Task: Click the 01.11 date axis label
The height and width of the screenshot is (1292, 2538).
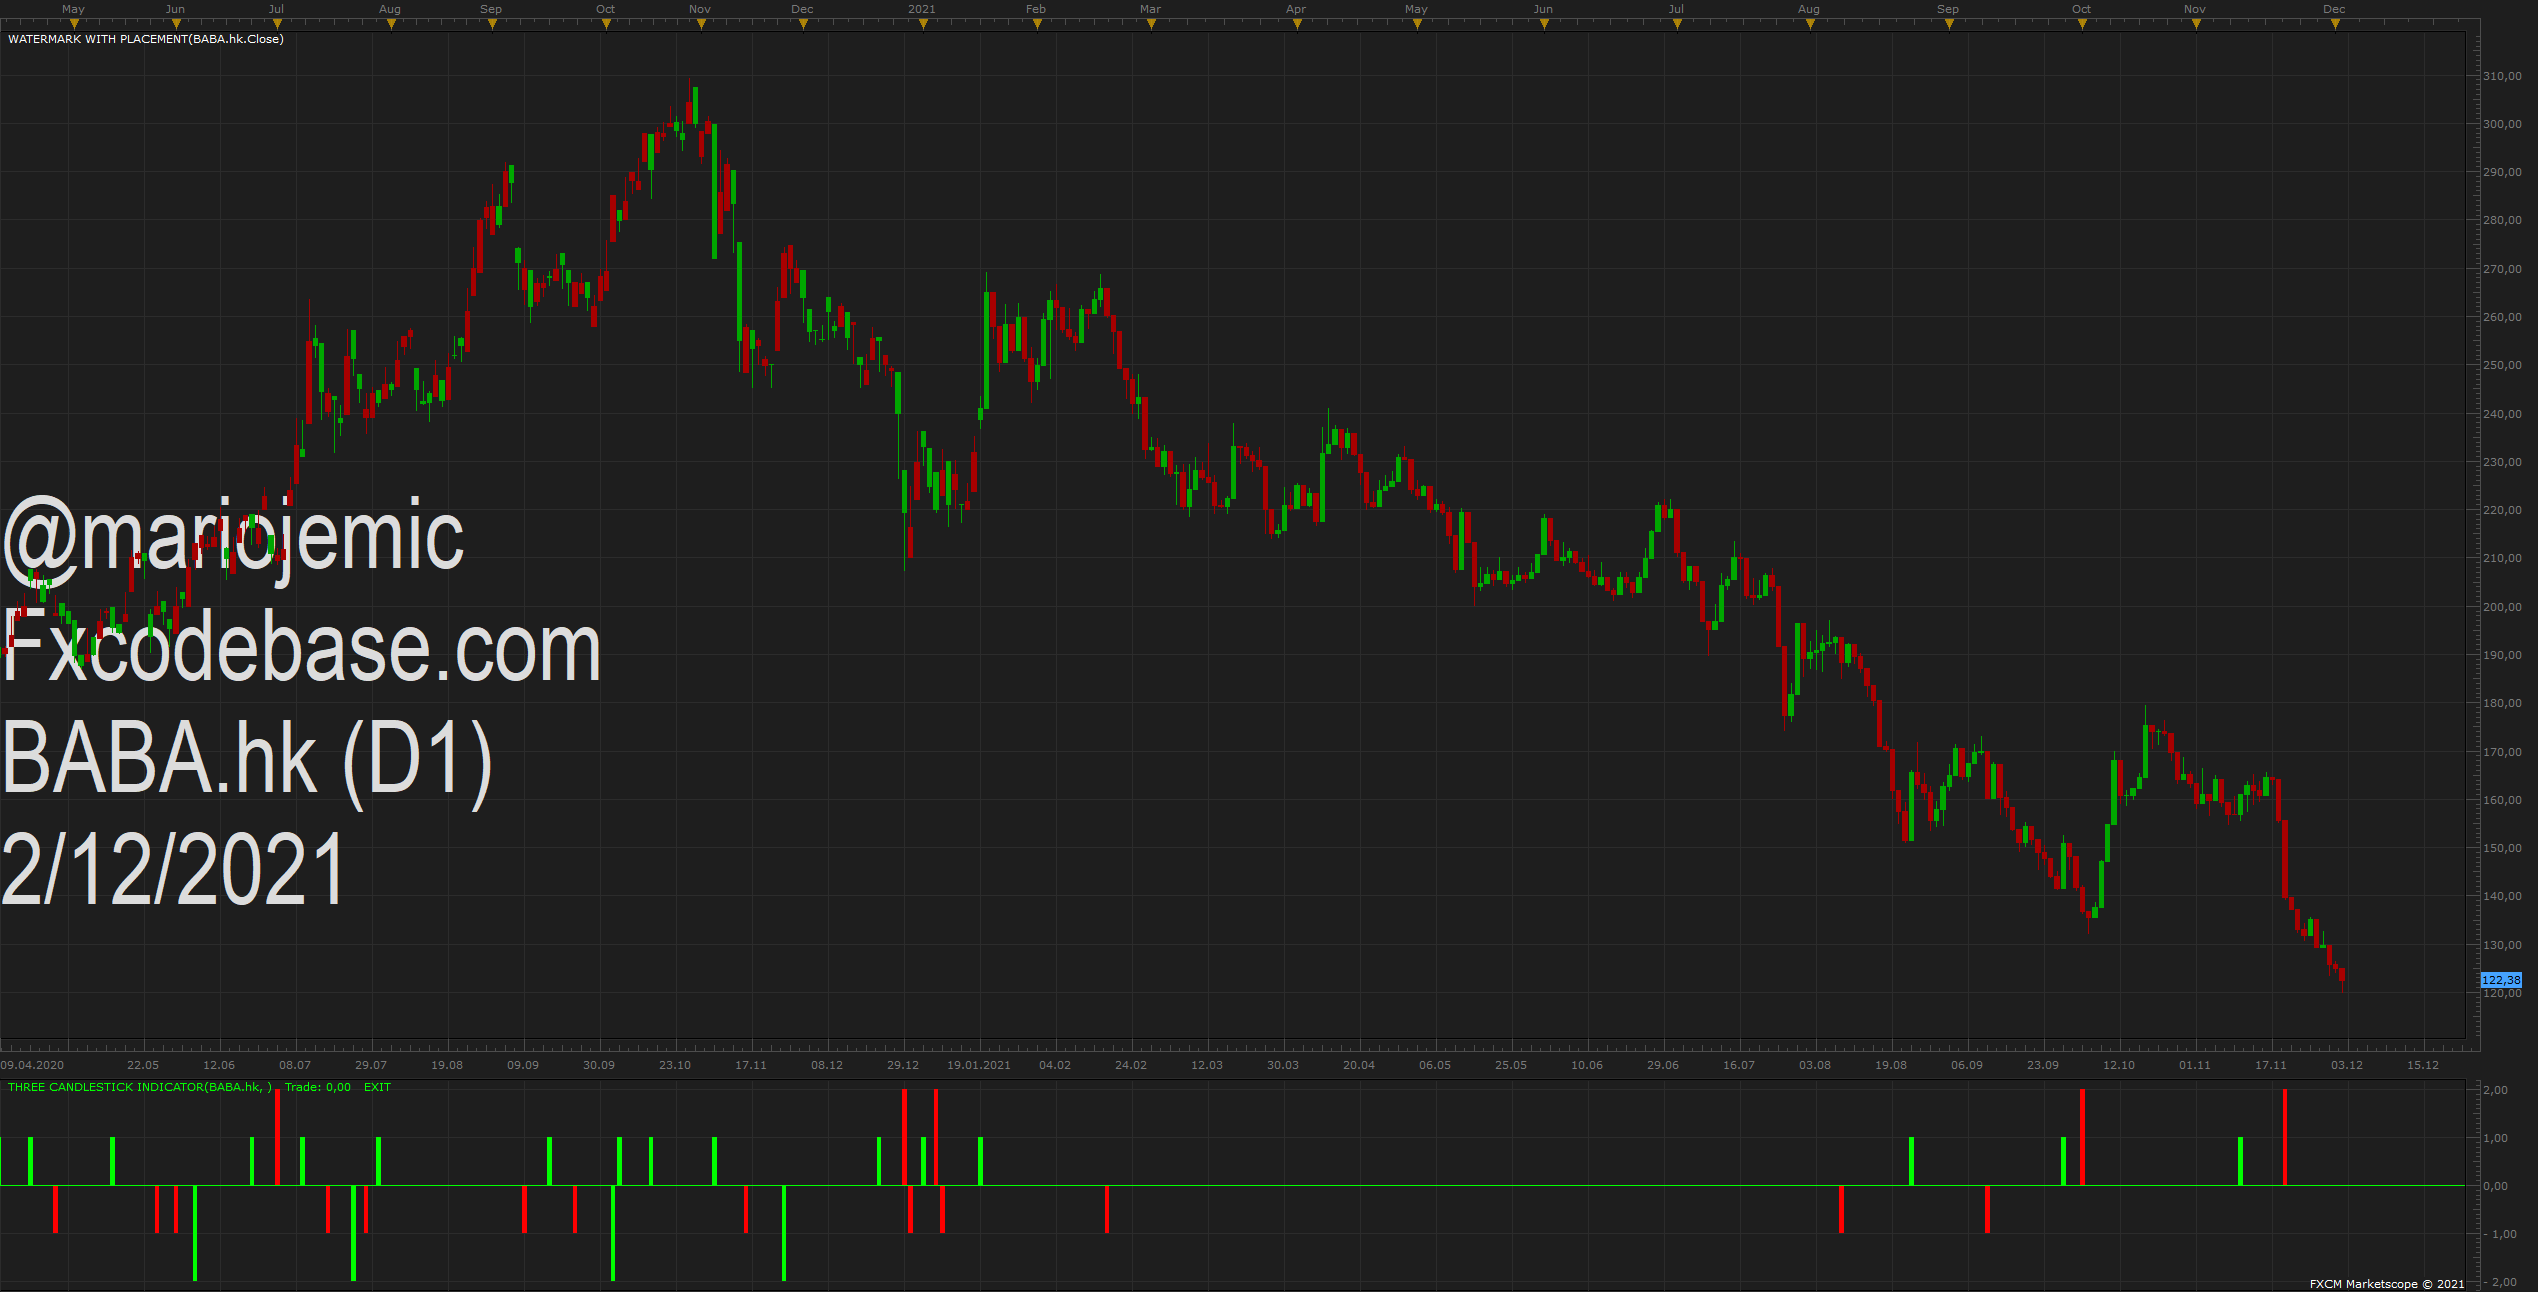Action: click(x=2195, y=1065)
